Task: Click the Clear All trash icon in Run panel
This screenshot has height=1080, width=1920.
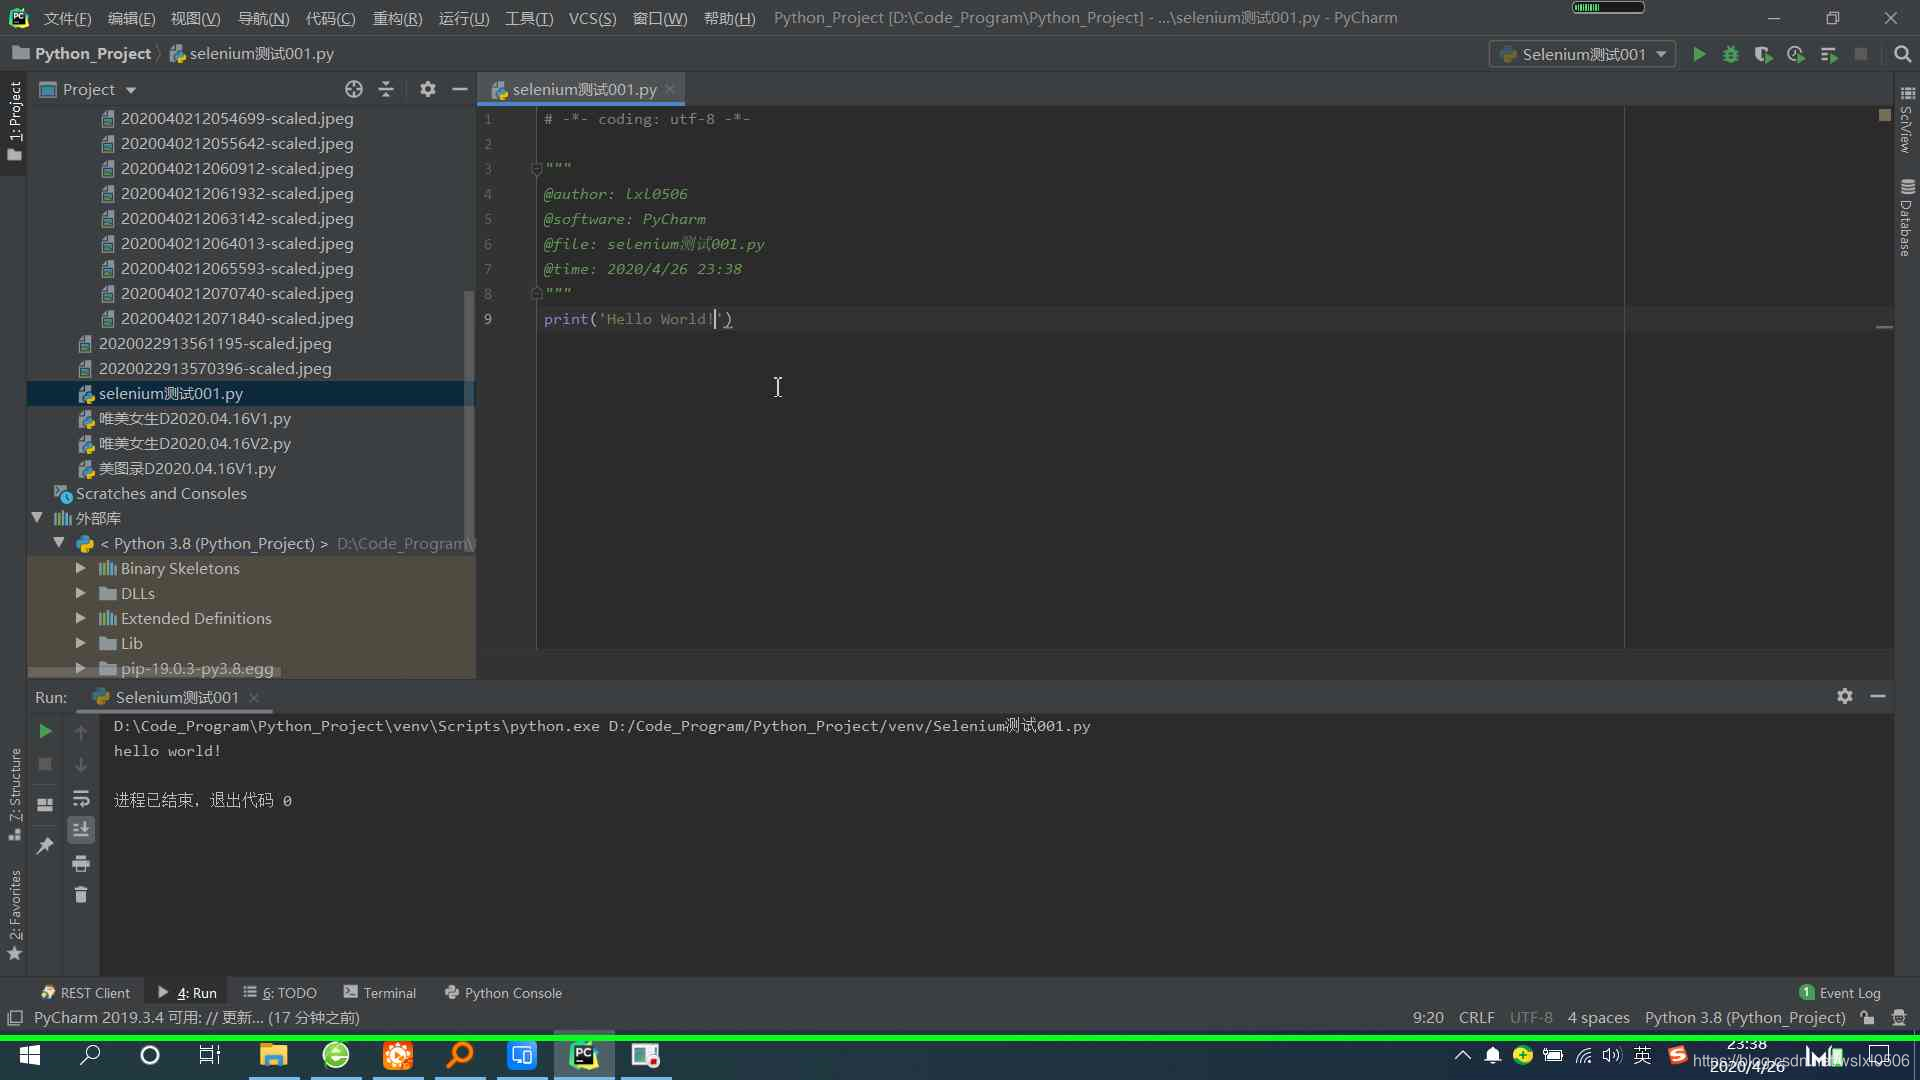Action: [81, 895]
